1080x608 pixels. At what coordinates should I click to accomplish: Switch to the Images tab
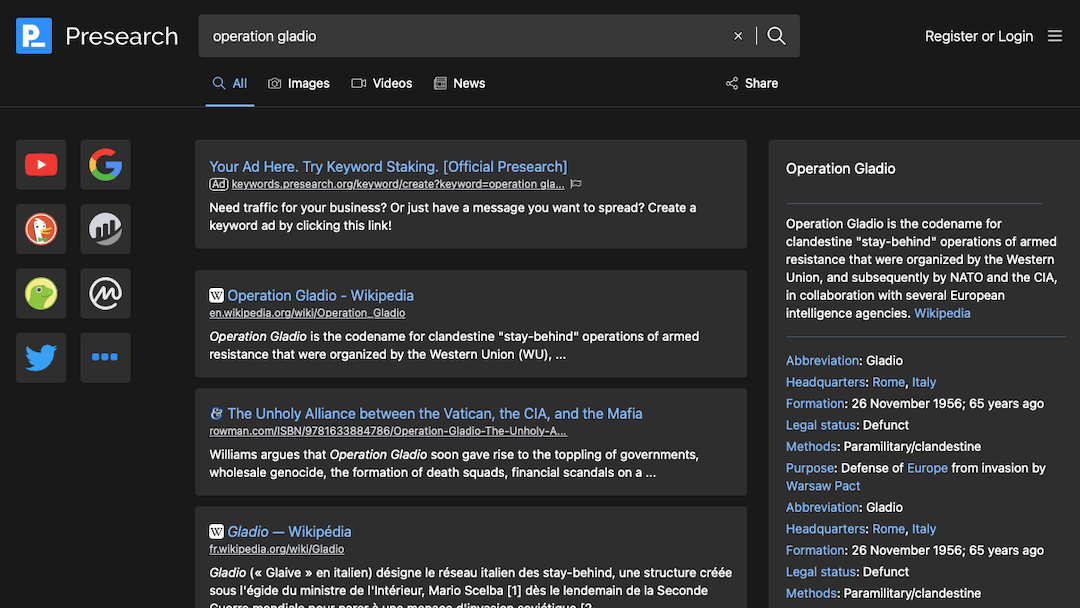pos(299,83)
